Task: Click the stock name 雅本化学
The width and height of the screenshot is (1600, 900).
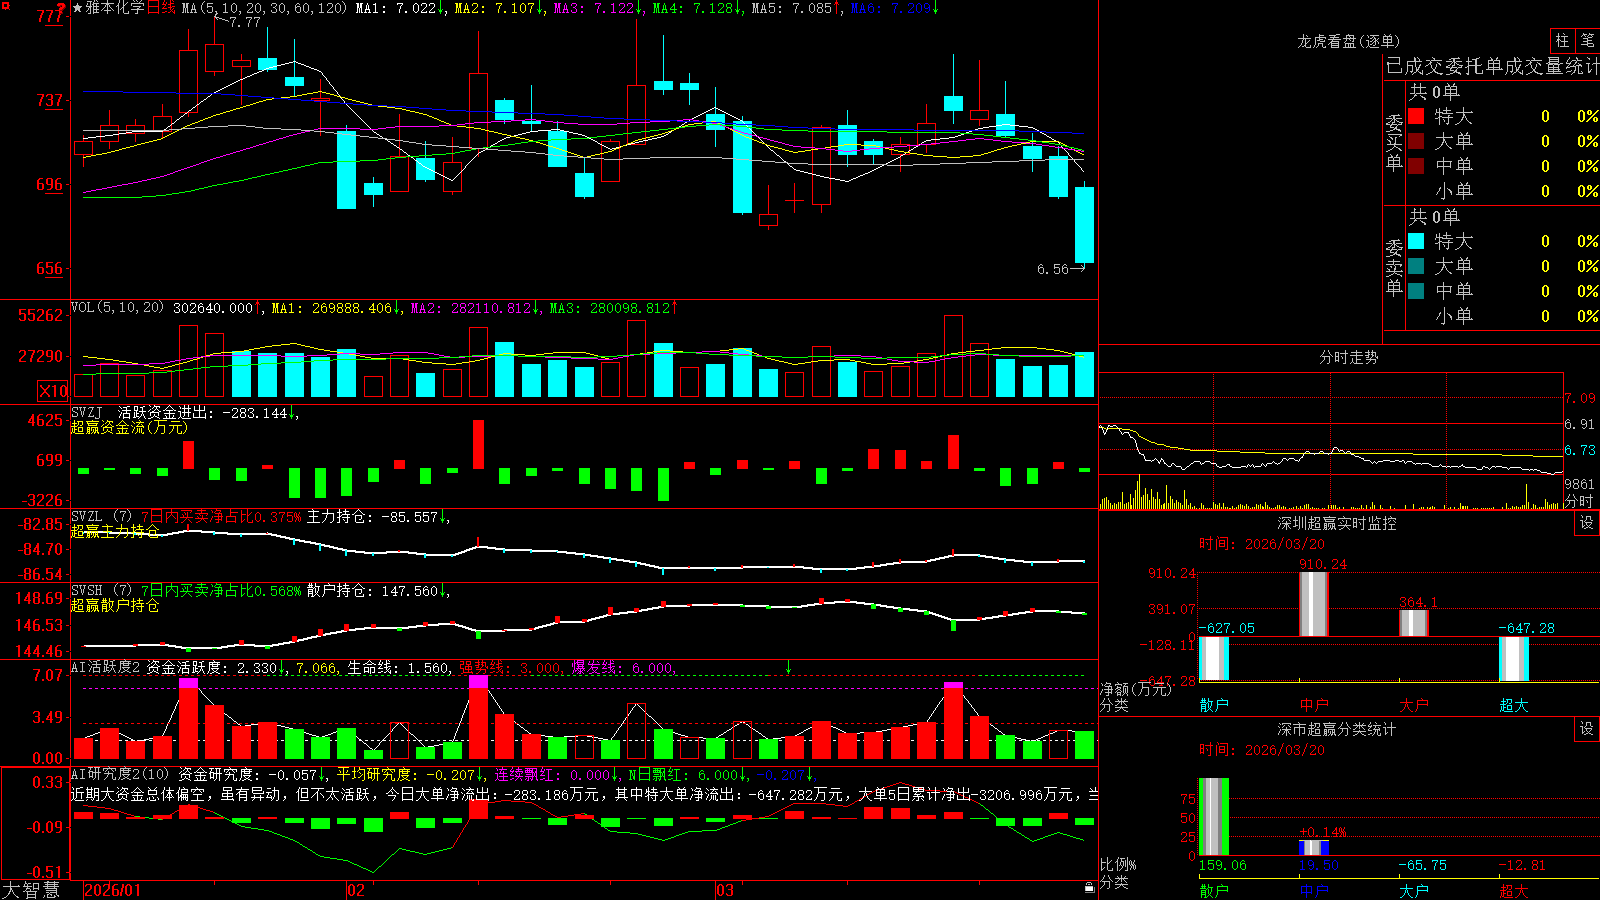Action: (115, 8)
